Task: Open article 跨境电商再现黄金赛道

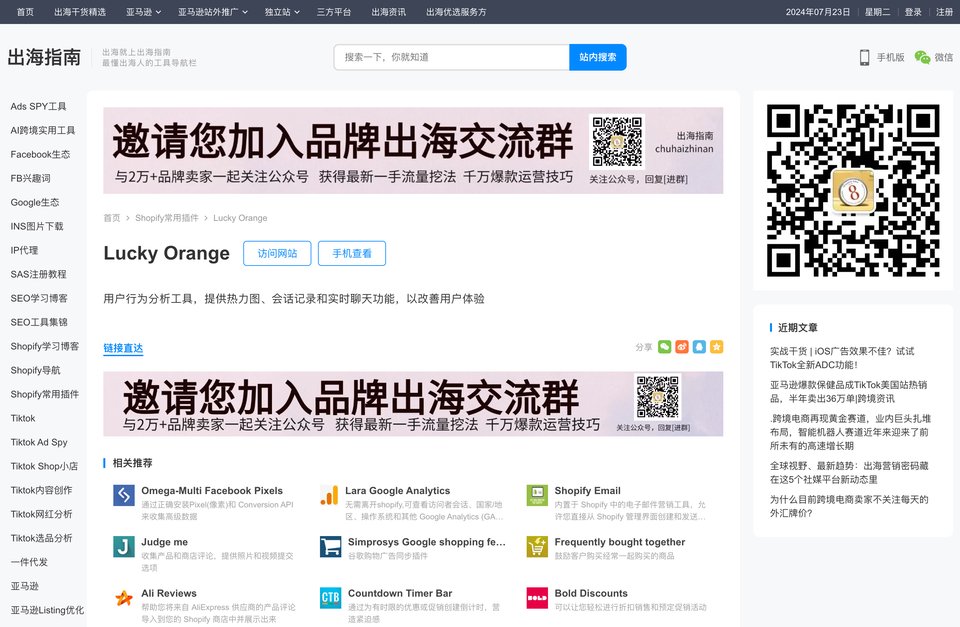Action: click(850, 432)
